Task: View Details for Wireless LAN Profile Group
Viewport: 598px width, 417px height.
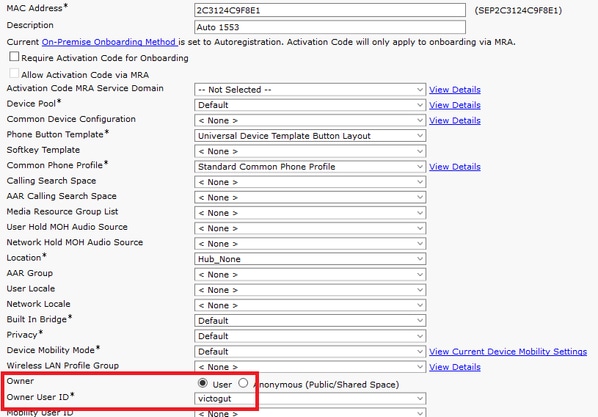Action: click(x=455, y=367)
